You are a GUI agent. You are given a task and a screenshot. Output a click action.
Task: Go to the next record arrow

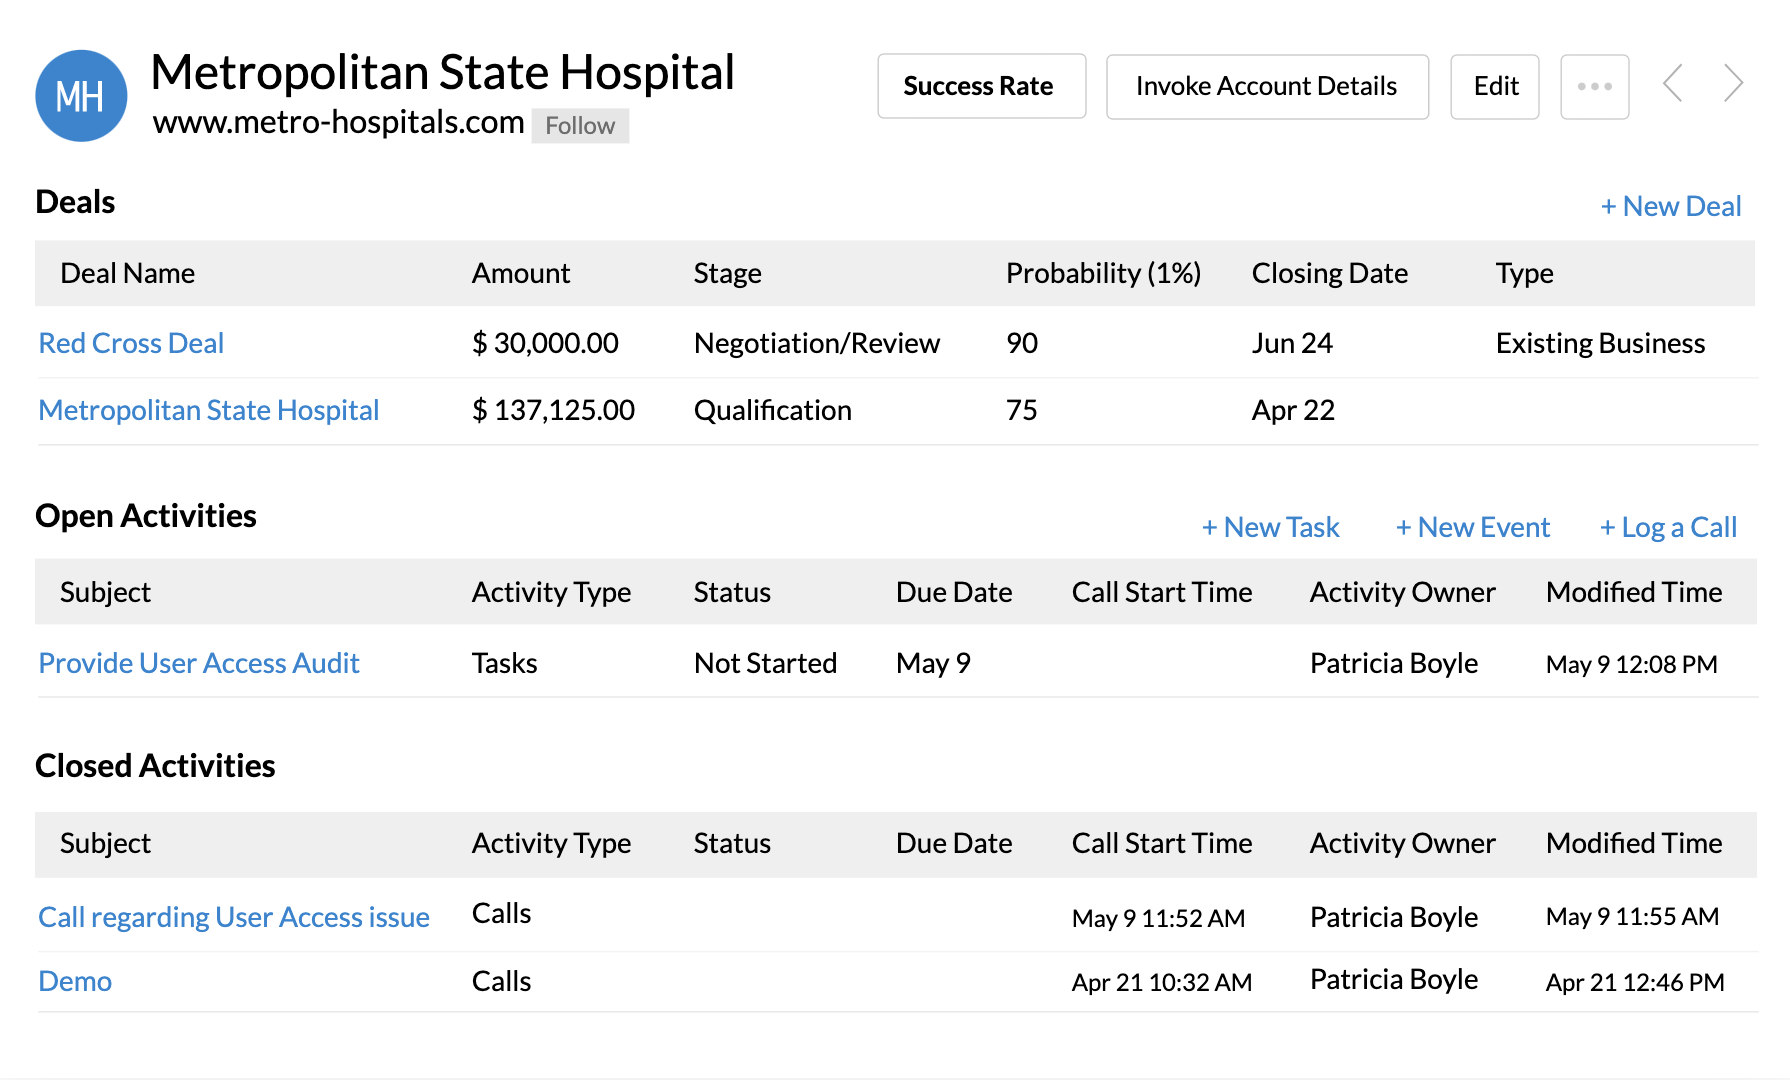click(x=1734, y=84)
